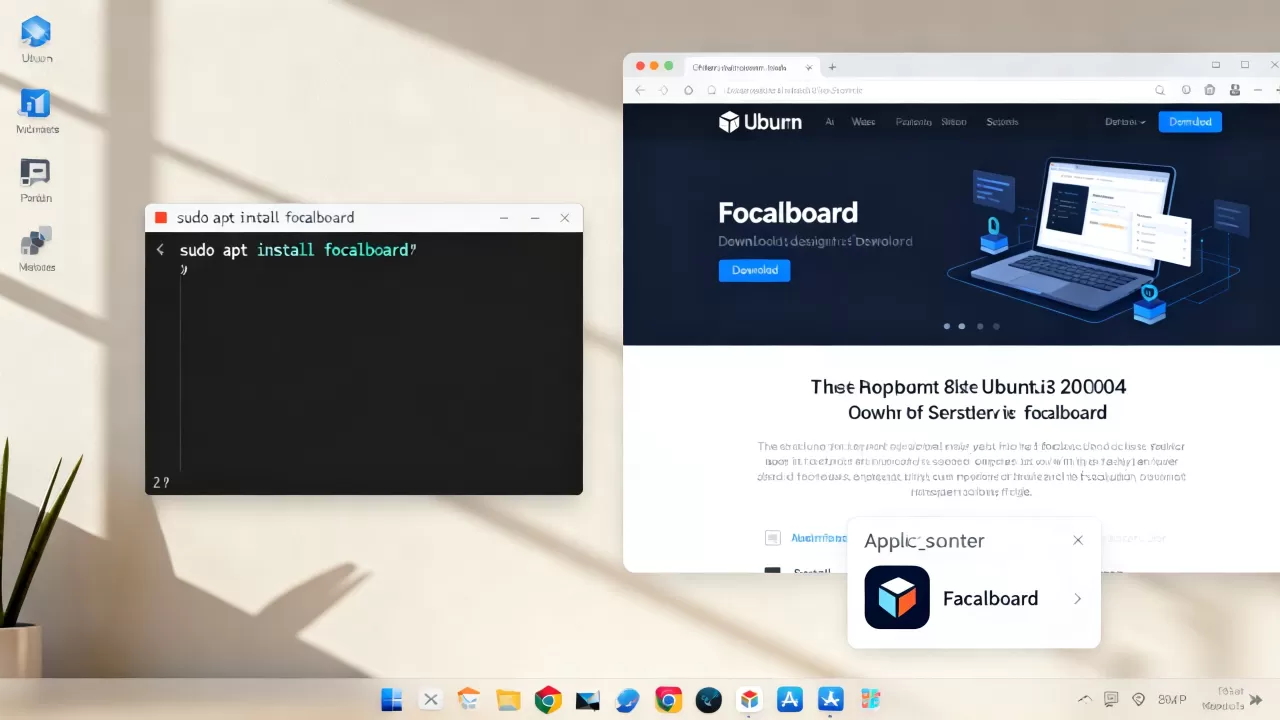This screenshot has height=720, width=1280.
Task: Click the circular info icon in browser toolbar
Action: 1186,90
